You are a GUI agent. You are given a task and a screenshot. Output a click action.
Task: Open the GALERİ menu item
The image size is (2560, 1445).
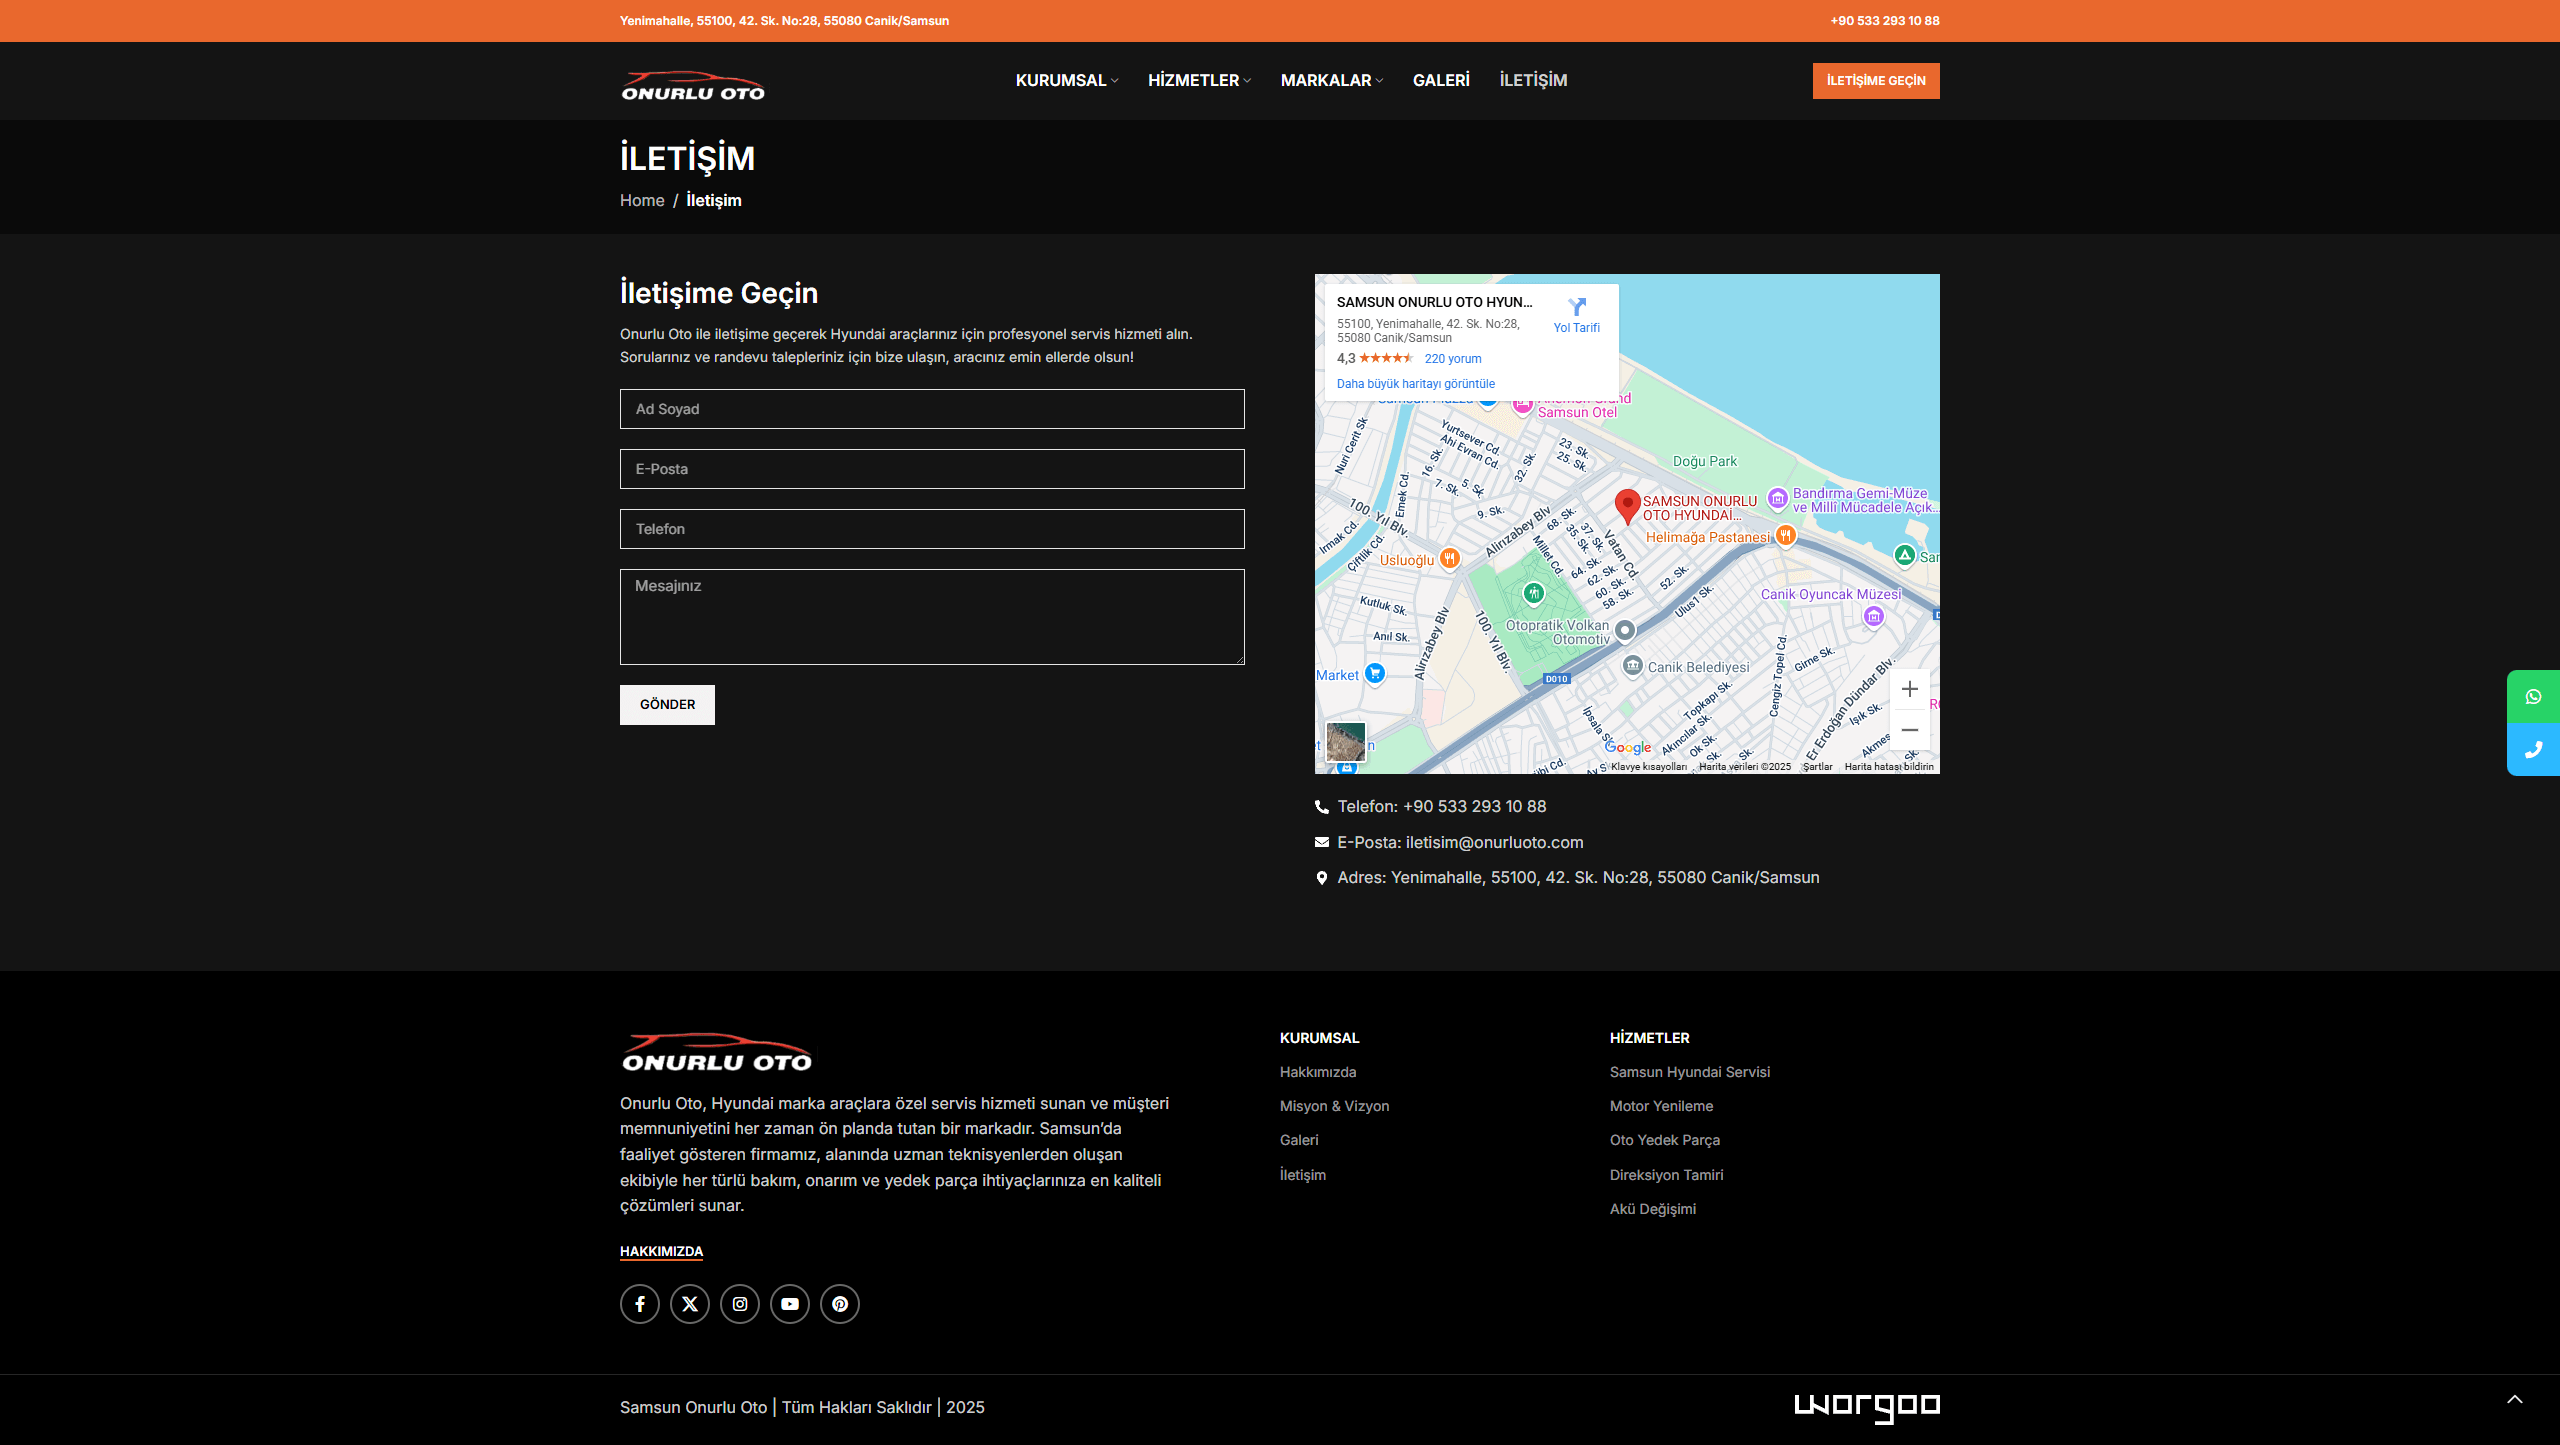1441,80
